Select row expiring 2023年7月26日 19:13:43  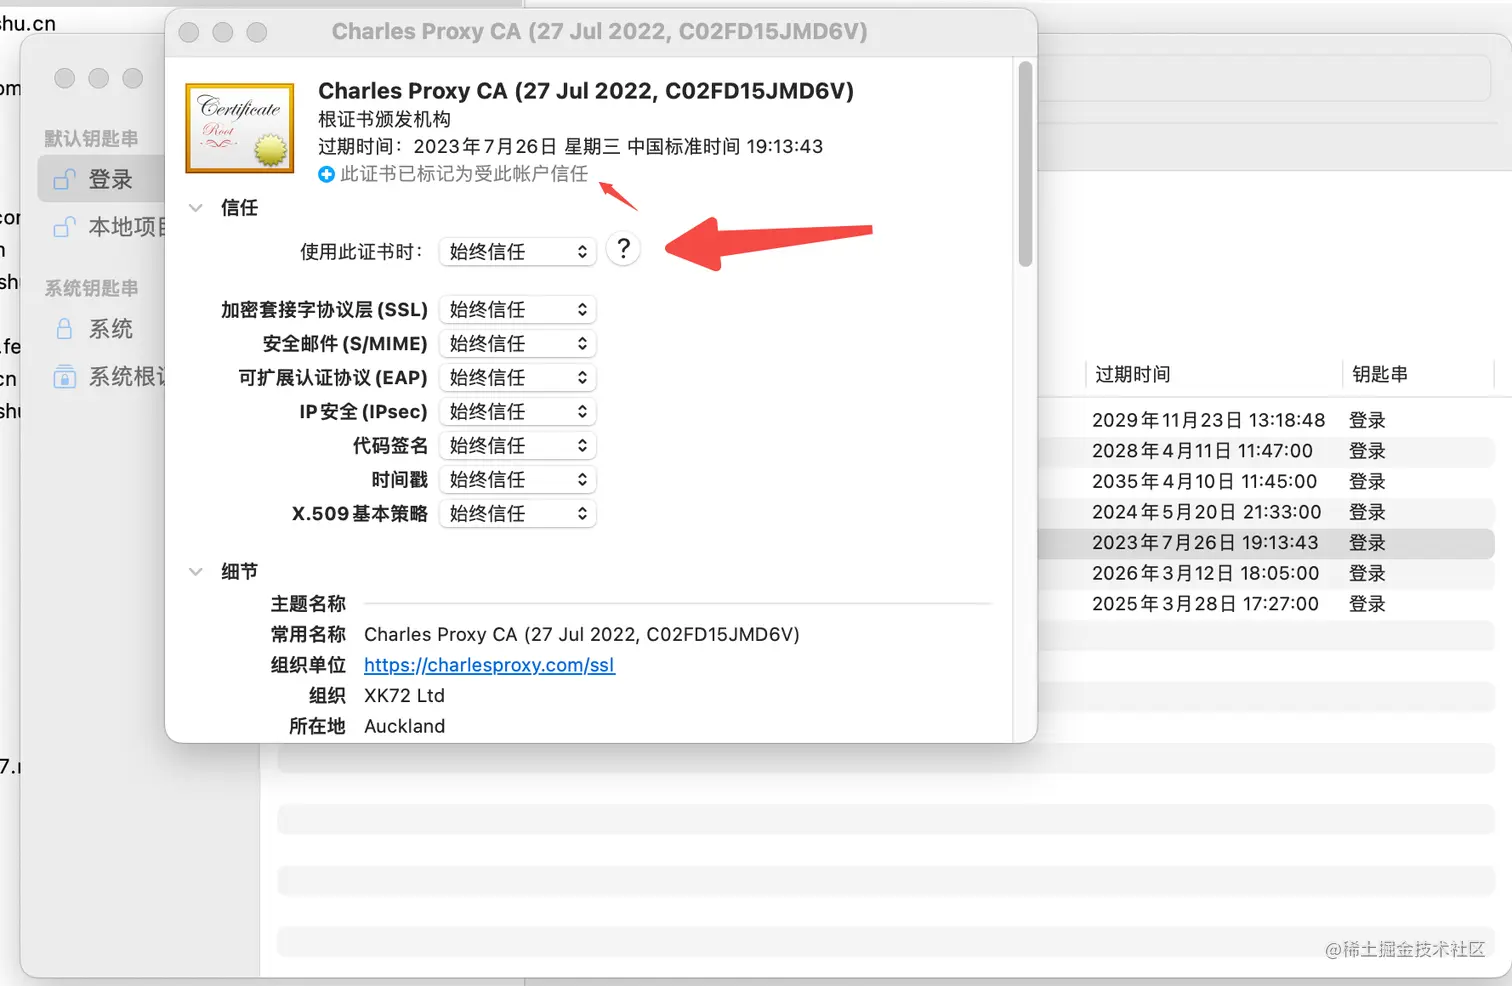point(1266,543)
